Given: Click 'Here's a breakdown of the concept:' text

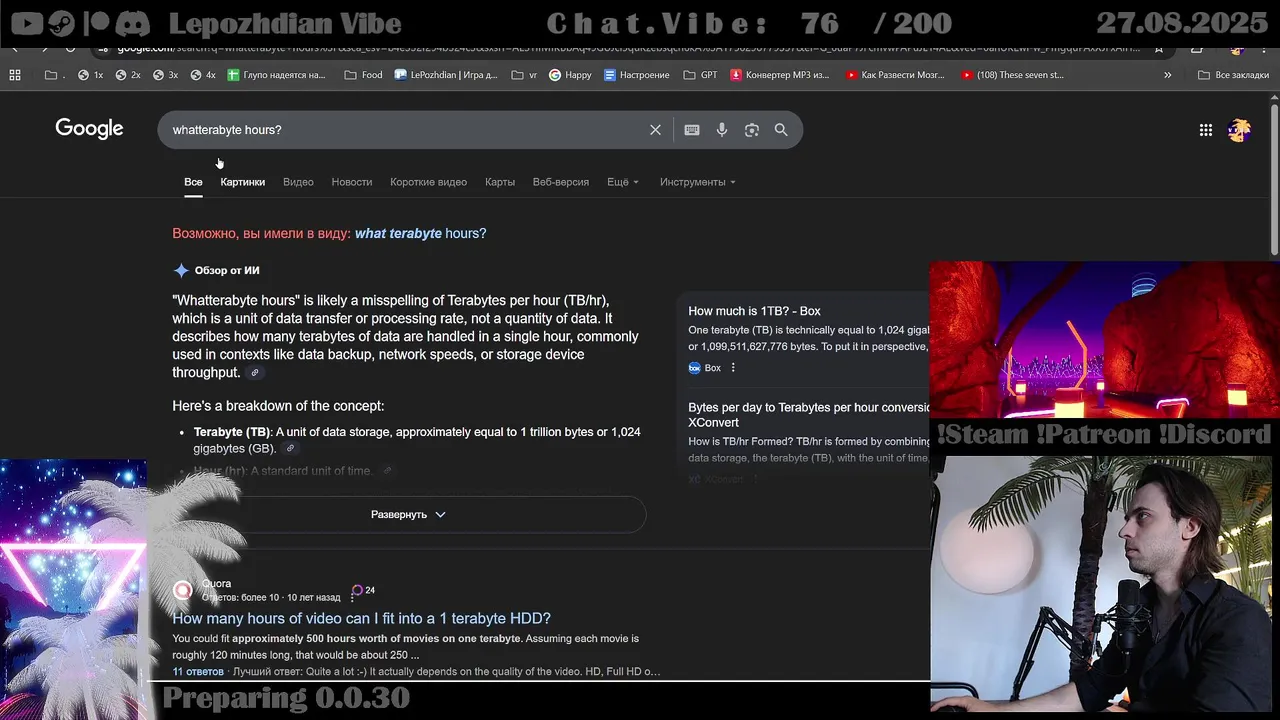Looking at the screenshot, I should [x=278, y=406].
